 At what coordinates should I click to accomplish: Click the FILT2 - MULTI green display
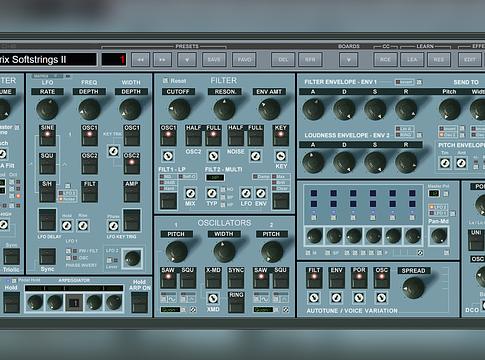(215, 178)
